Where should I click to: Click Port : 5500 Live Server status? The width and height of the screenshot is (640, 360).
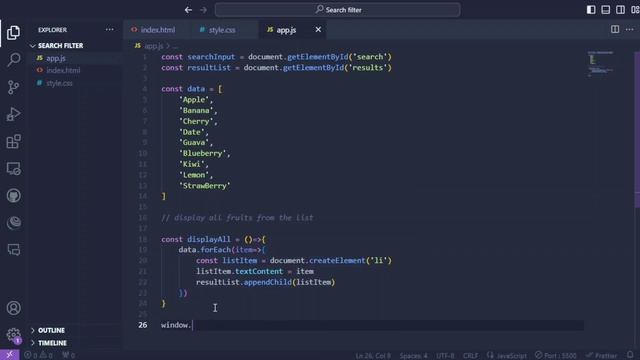pos(556,356)
